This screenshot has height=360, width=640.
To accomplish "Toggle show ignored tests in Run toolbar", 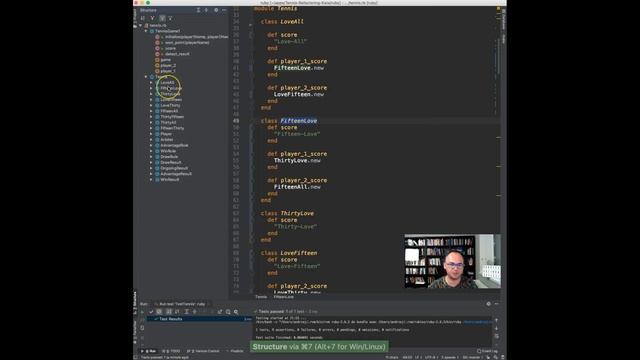I will (159, 312).
